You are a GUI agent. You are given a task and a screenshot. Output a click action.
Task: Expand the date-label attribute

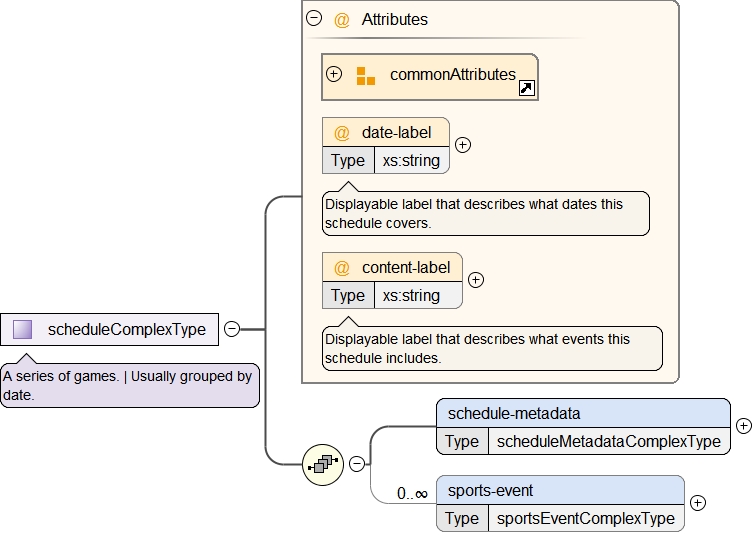(463, 144)
